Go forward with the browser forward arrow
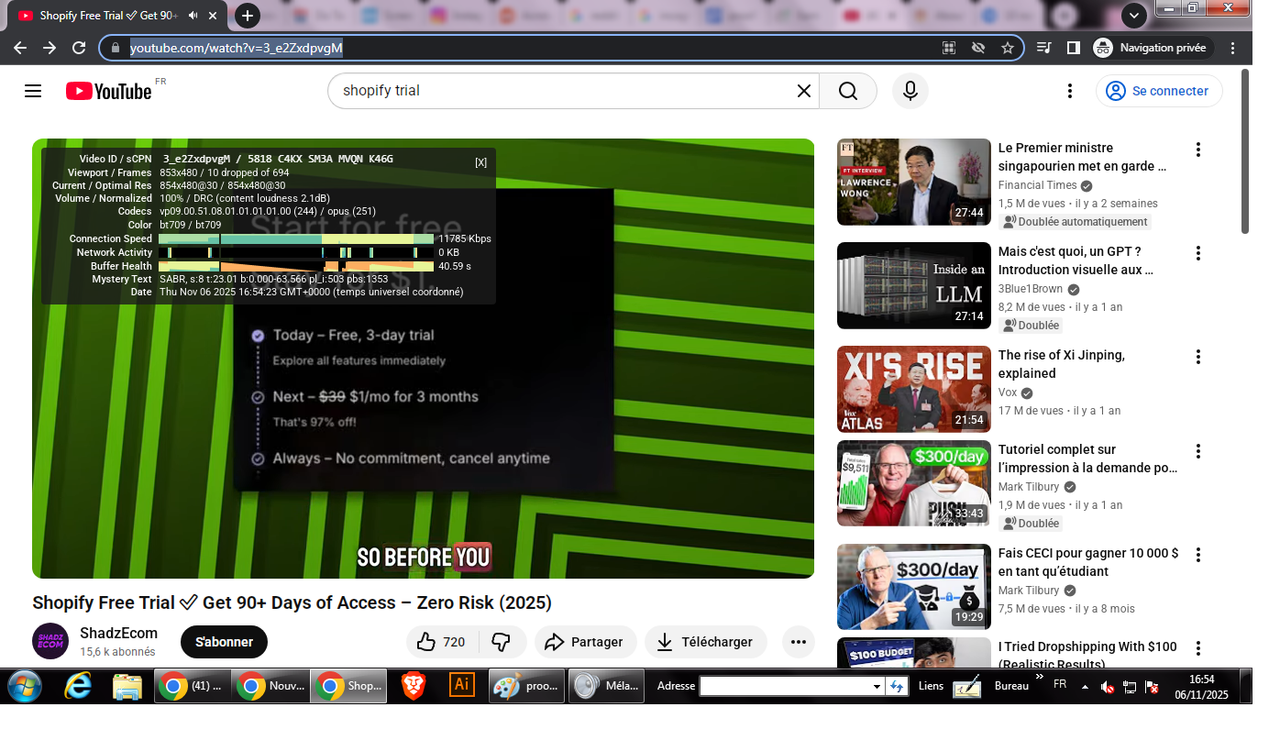1280x741 pixels. click(49, 48)
